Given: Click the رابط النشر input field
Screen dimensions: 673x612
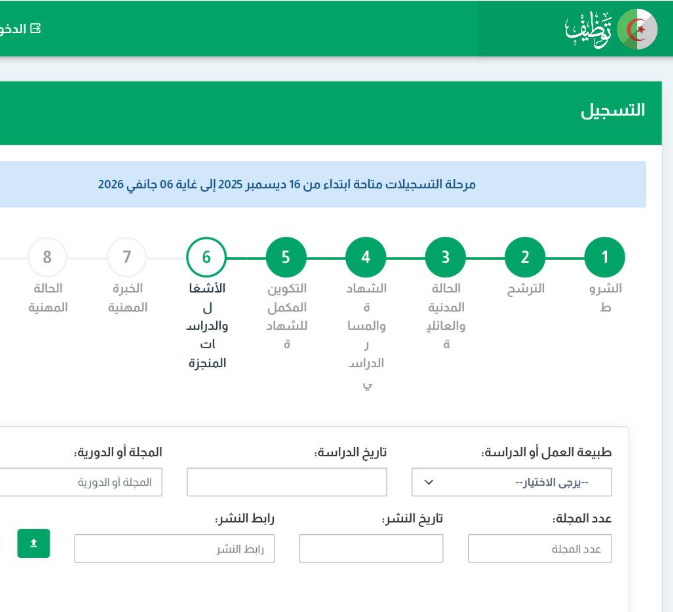Looking at the screenshot, I should 174,548.
